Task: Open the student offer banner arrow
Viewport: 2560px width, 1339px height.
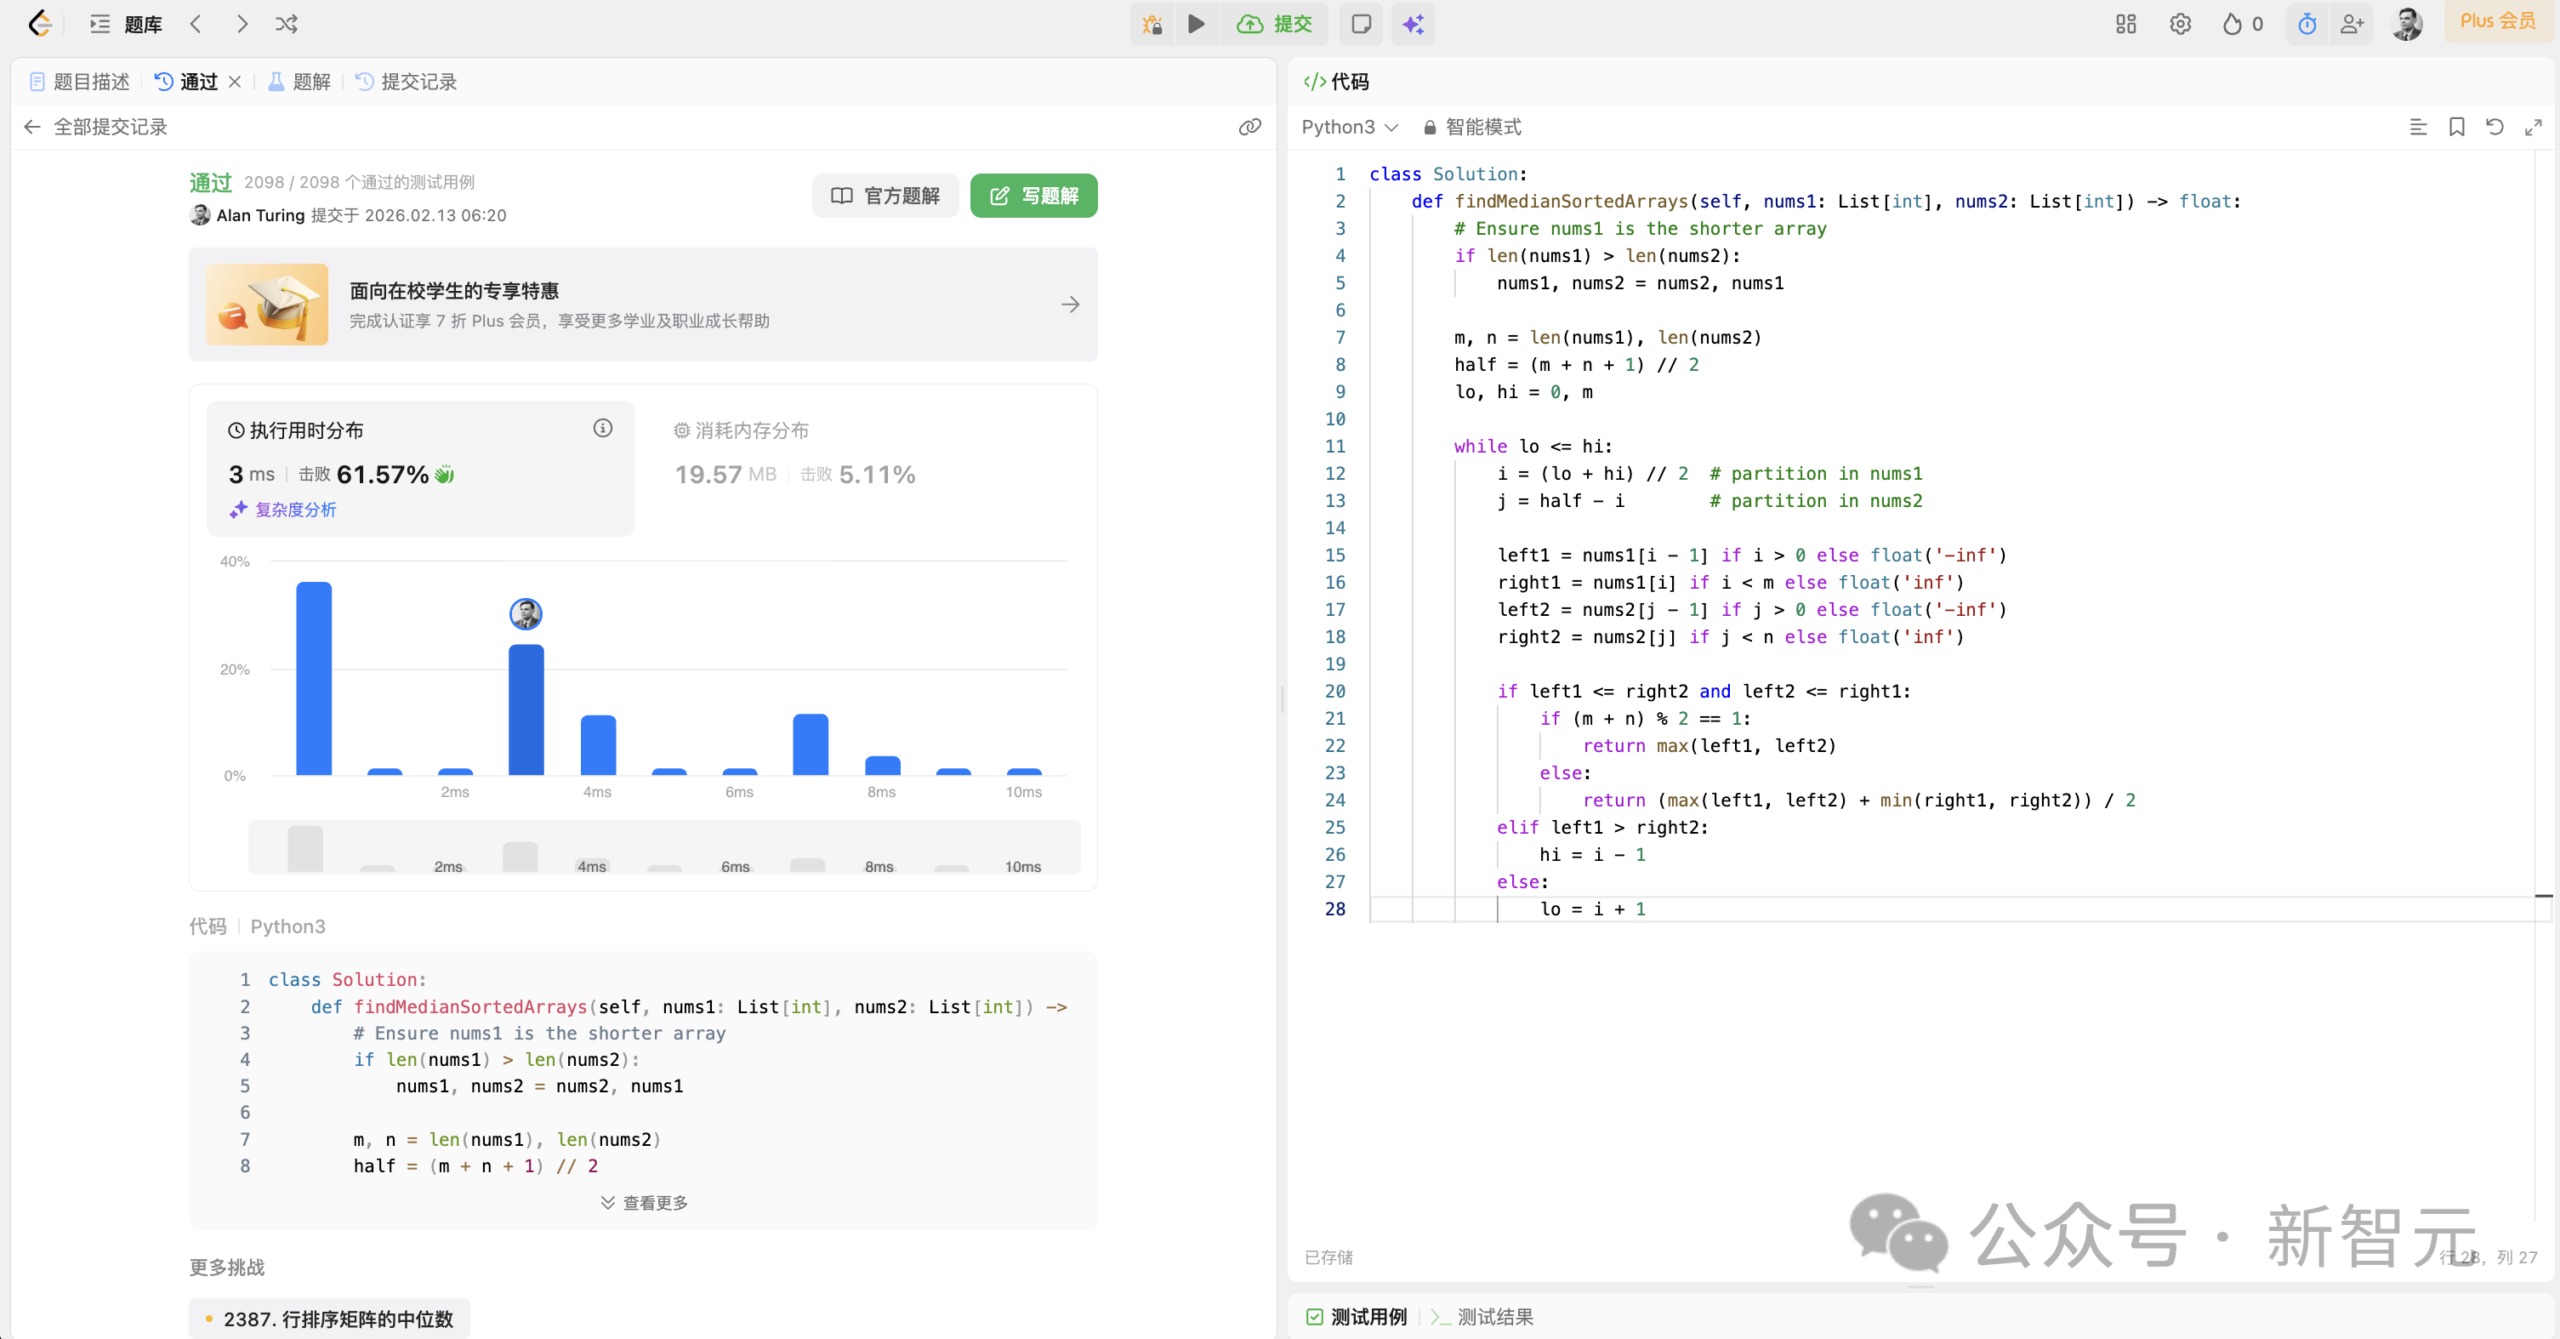Action: pos(1070,304)
